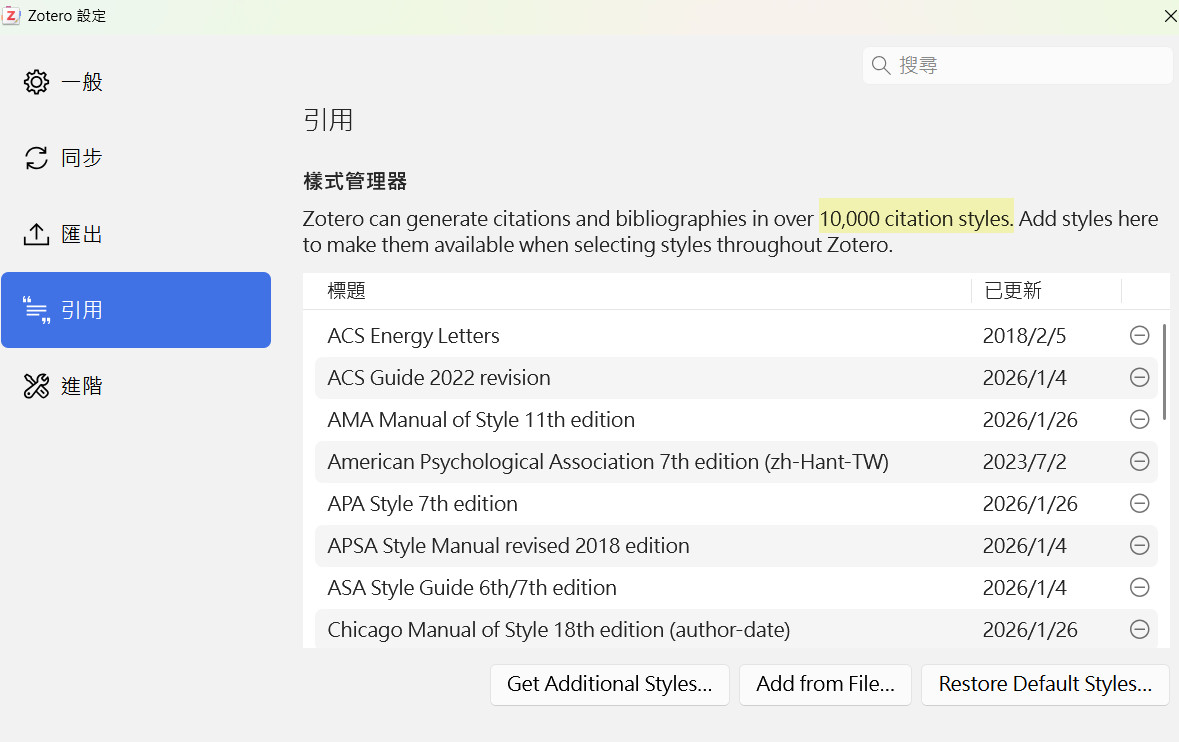Click Restore Default Styles button
The image size is (1179, 742).
click(1045, 685)
